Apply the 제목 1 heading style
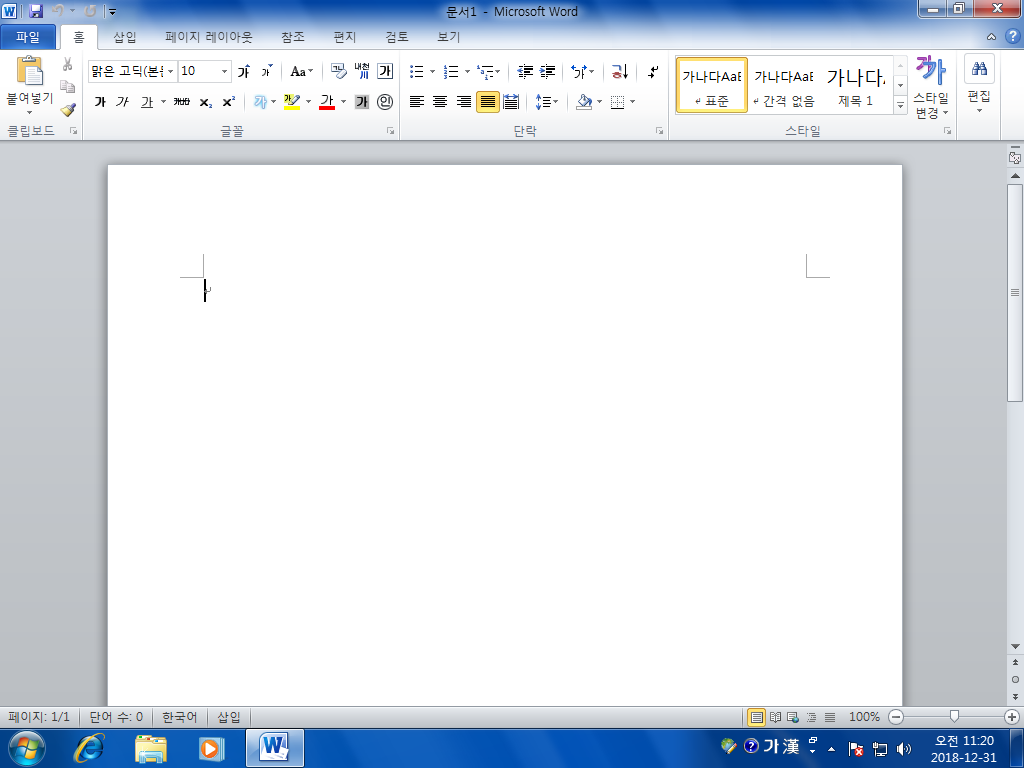 856,85
